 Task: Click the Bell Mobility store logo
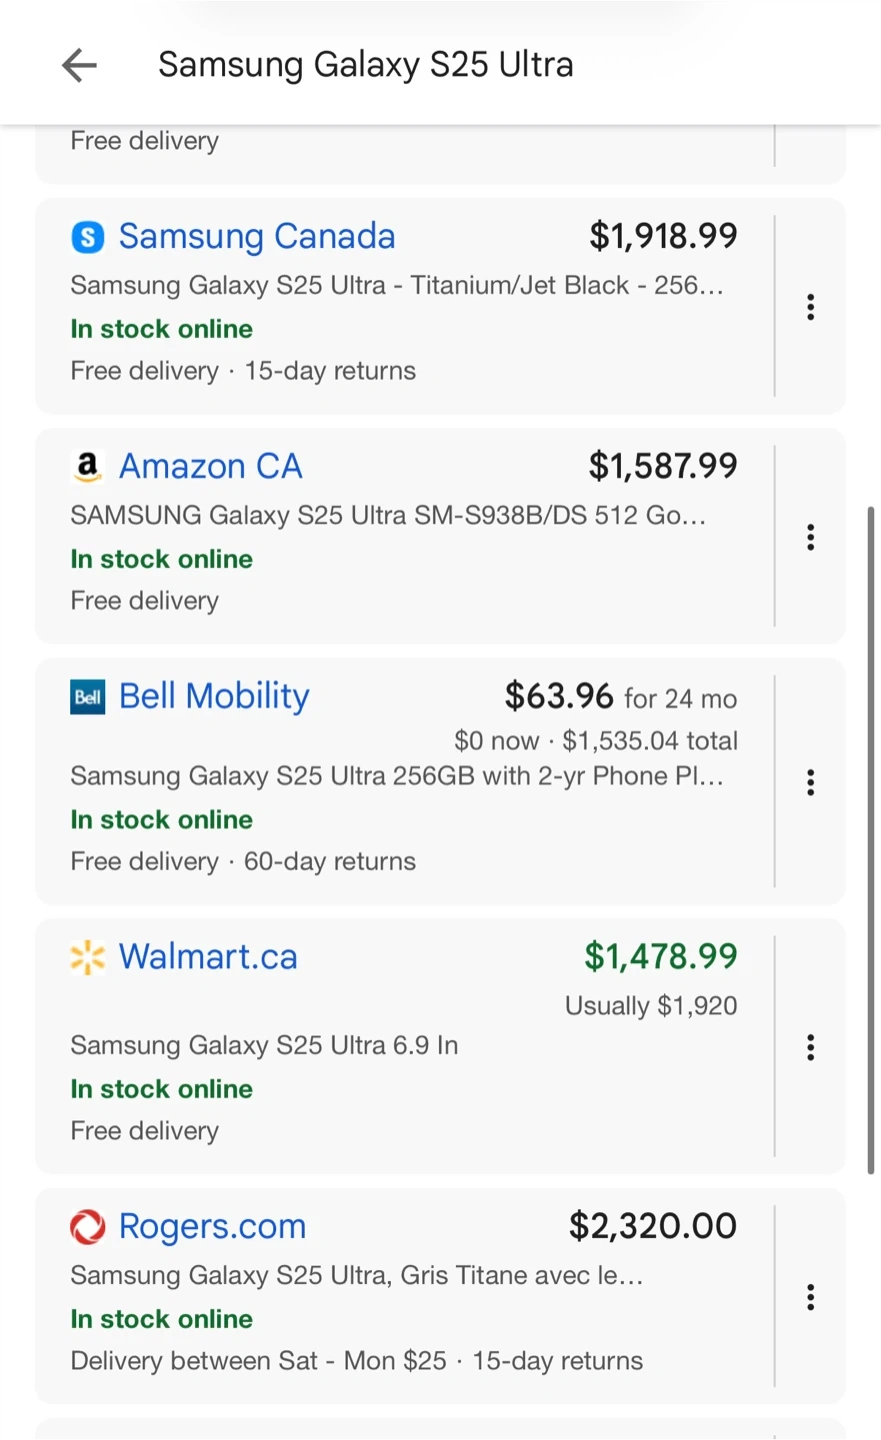(x=88, y=697)
